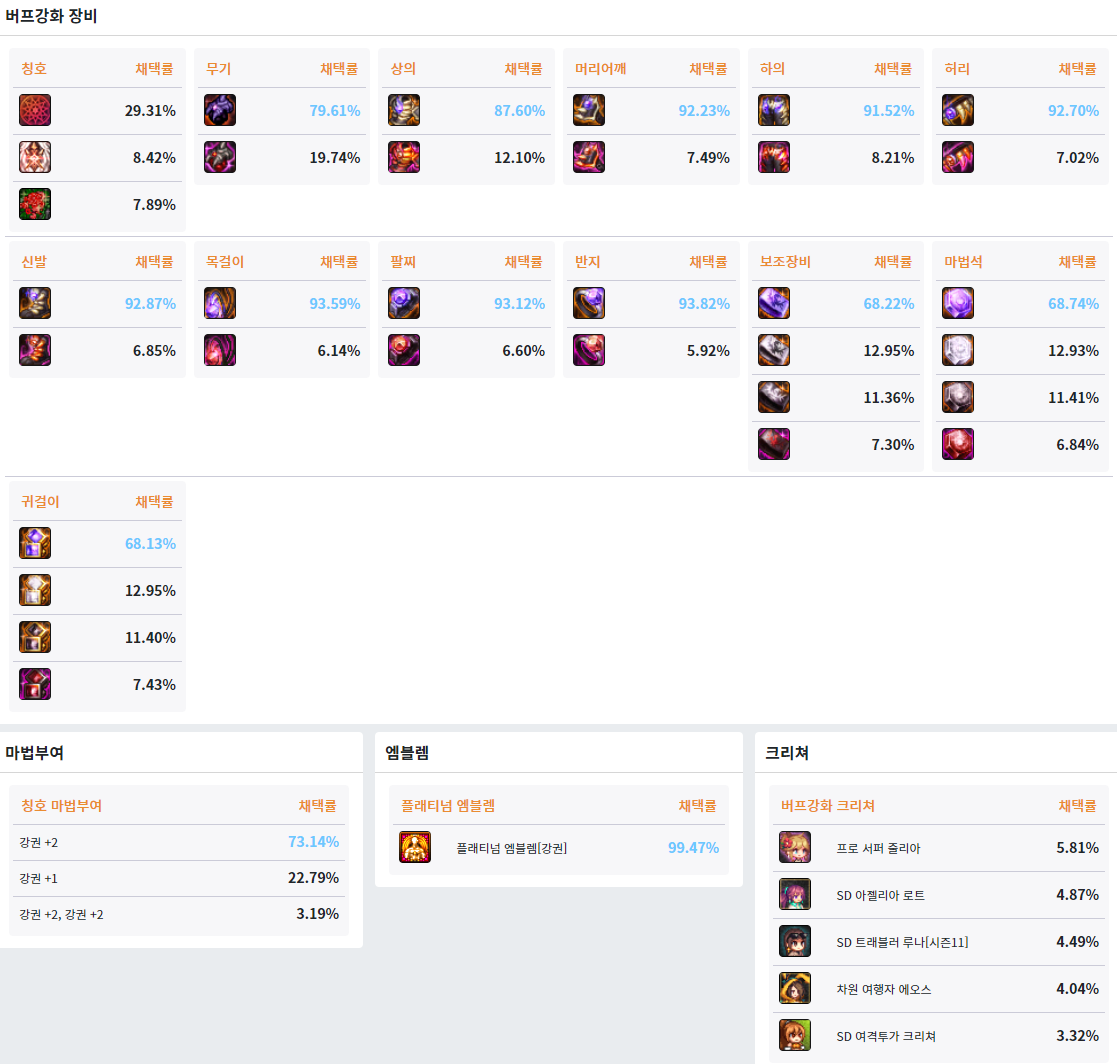Click the 플래티넘 엠블렘 icon
Image resolution: width=1117 pixels, height=1064 pixels.
(415, 847)
